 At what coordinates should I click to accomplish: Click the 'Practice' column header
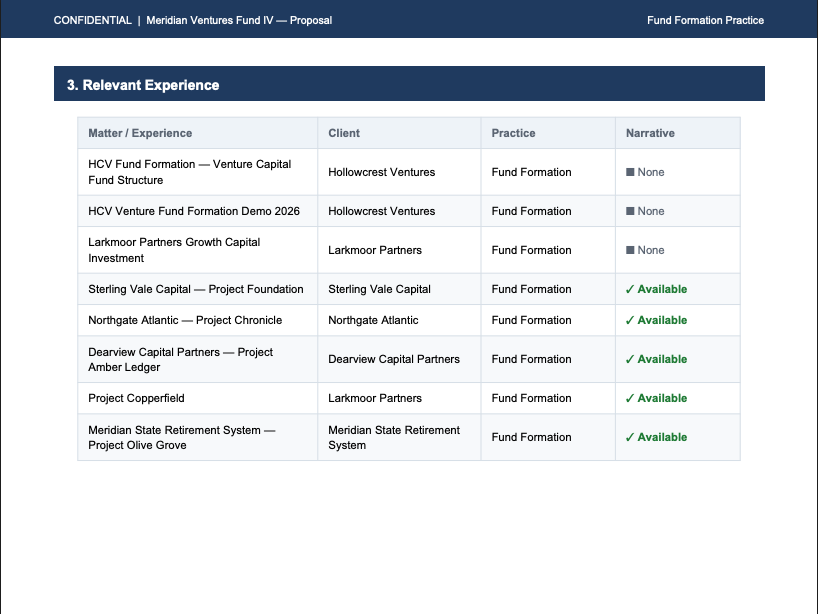513,133
